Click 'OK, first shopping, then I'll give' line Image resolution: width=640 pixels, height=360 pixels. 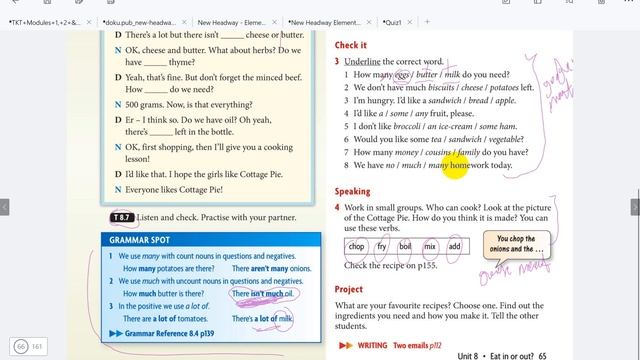[209, 153]
